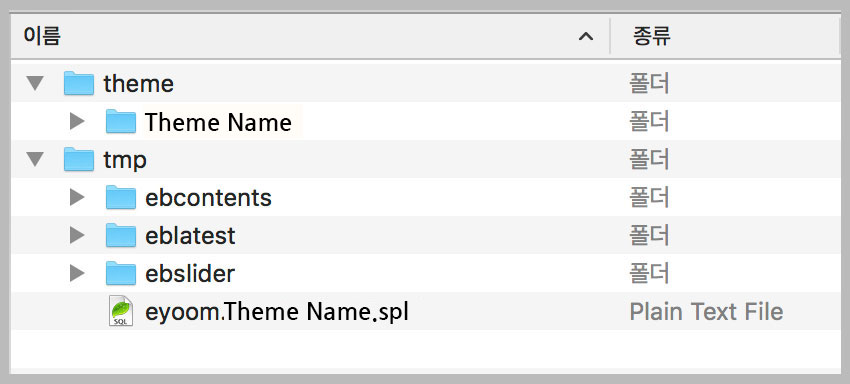Expand the eblatest folder triangle
The height and width of the screenshot is (384, 850).
(78, 235)
